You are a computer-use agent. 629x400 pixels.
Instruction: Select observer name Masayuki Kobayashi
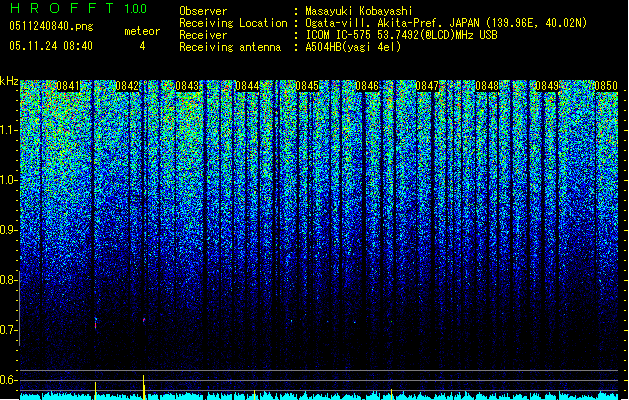coord(359,11)
